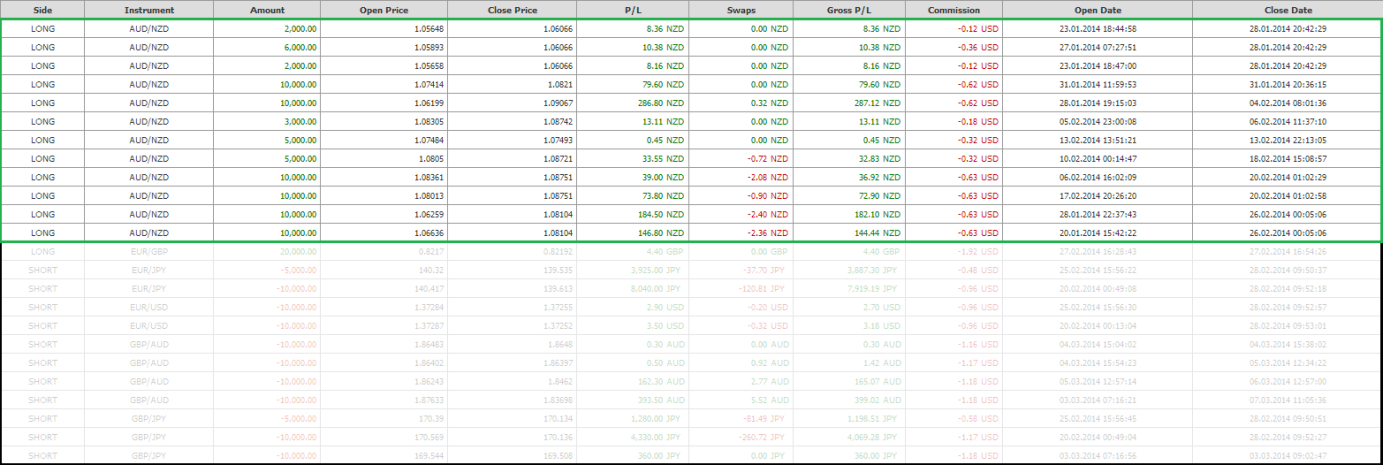Select amount 6,000.00 cell
This screenshot has width=1383, height=465.
click(x=267, y=48)
